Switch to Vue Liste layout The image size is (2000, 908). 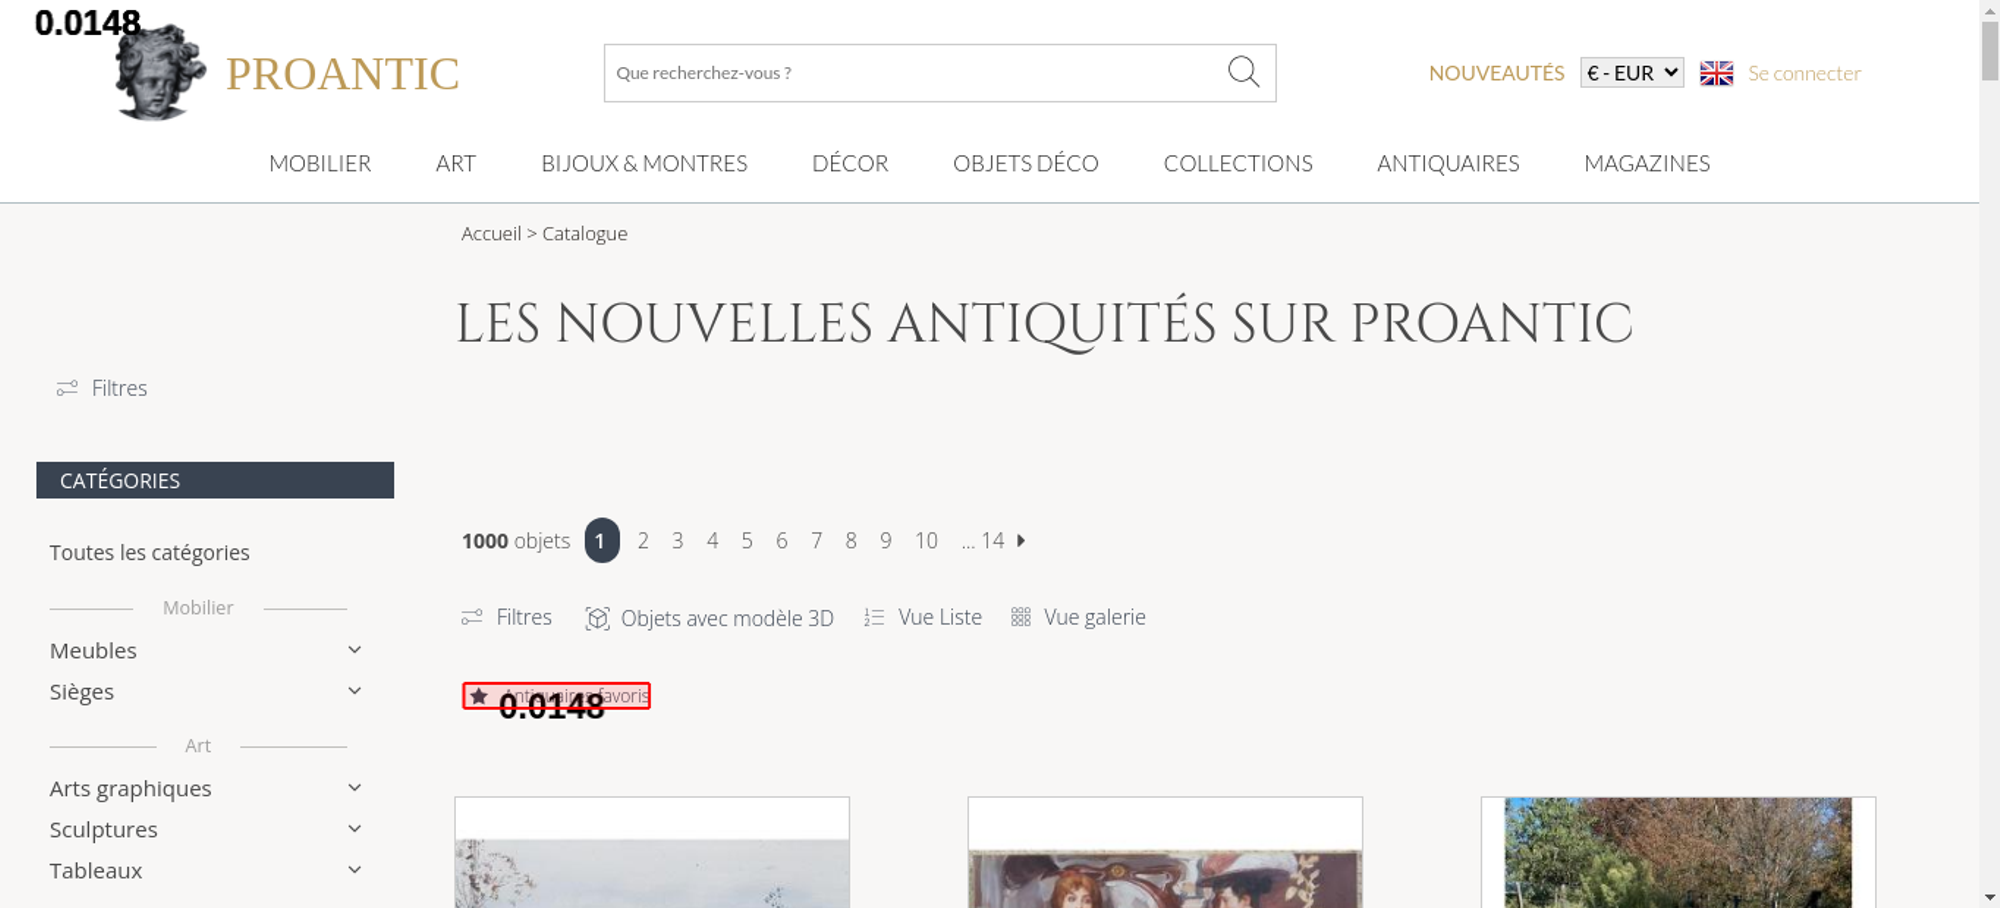click(923, 618)
